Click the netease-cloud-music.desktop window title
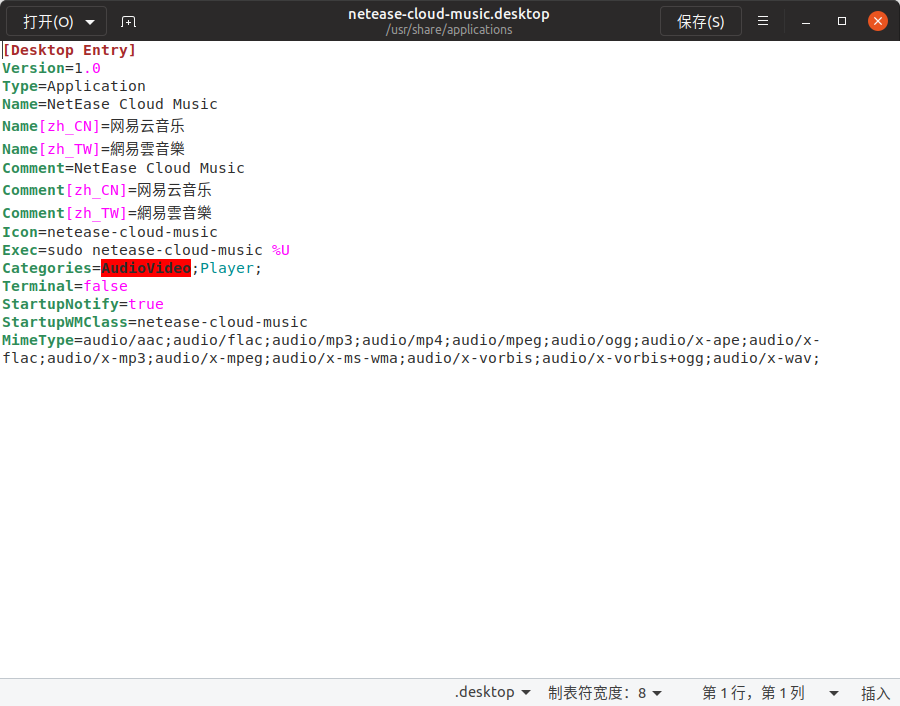900x706 pixels. [449, 14]
